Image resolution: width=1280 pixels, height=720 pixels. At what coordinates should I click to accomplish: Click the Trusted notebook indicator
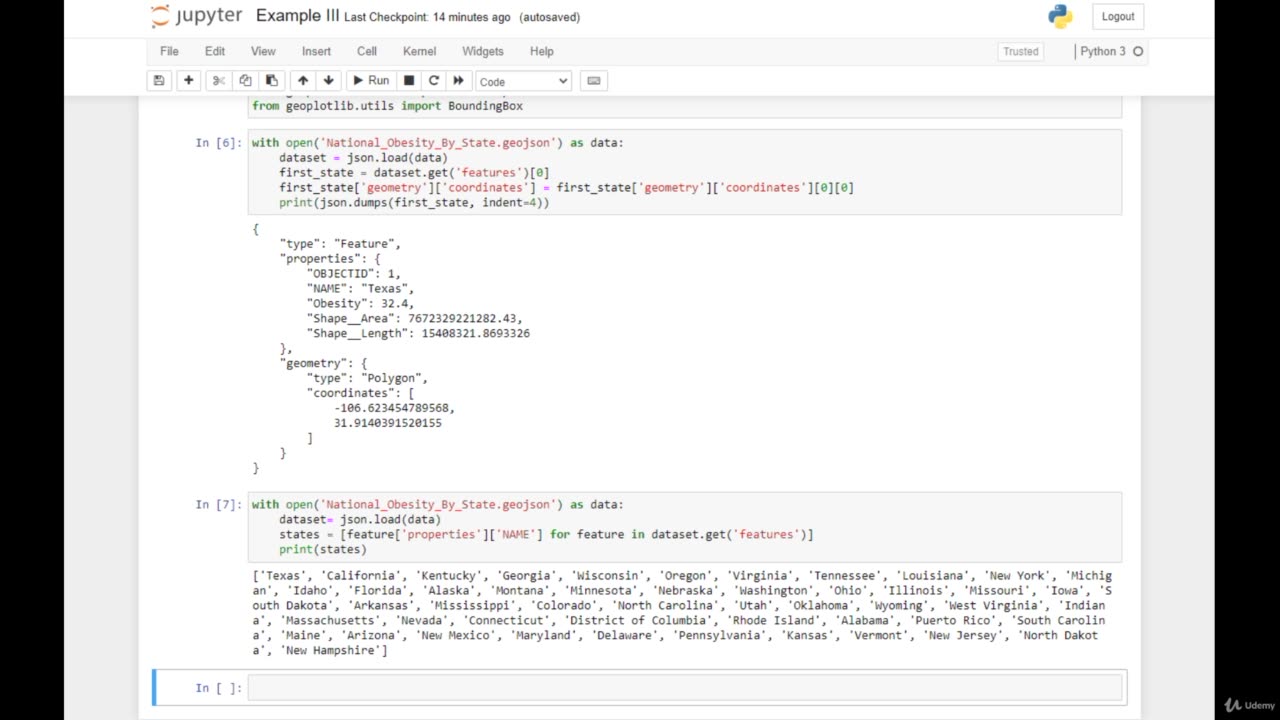point(1021,51)
